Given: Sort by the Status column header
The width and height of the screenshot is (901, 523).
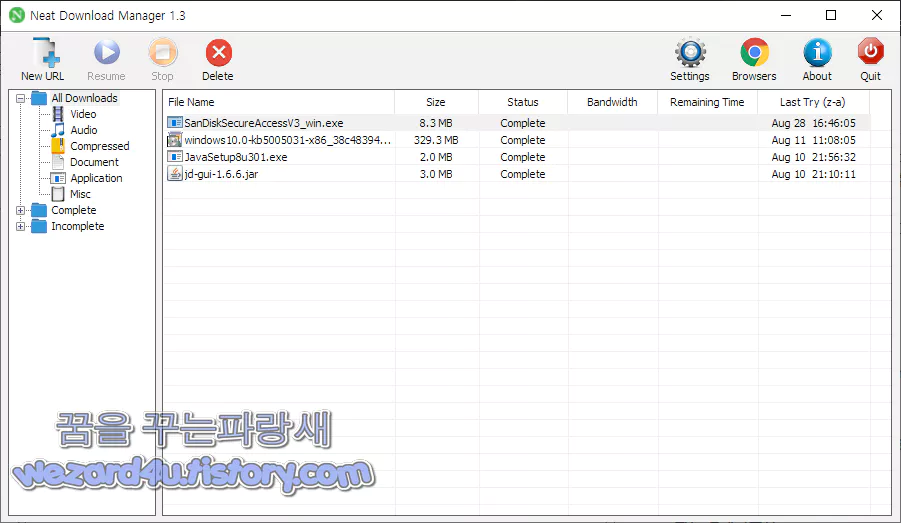Looking at the screenshot, I should pos(523,102).
